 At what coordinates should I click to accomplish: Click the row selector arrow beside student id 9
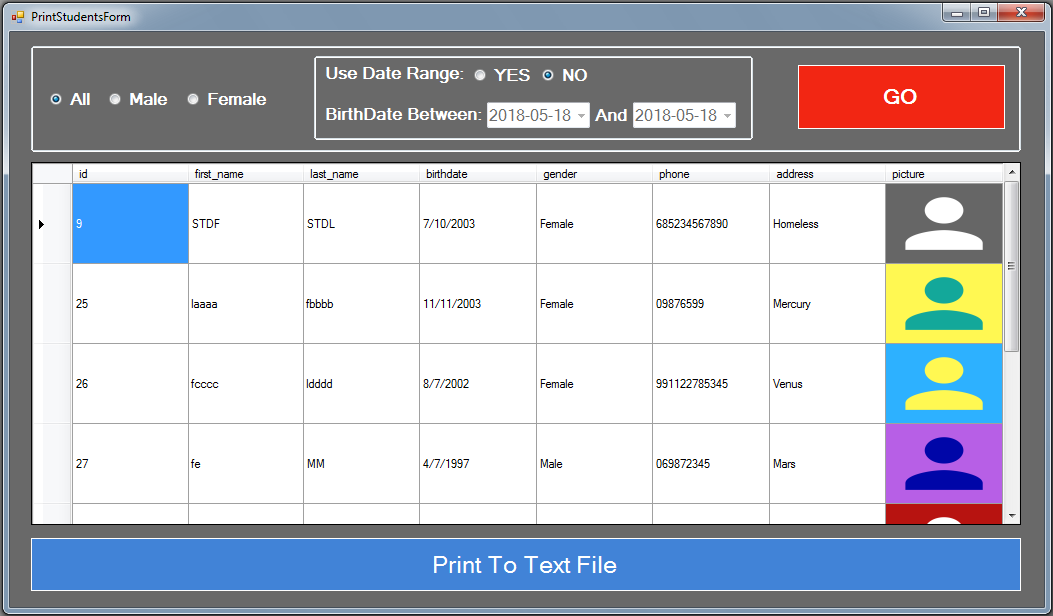click(42, 223)
